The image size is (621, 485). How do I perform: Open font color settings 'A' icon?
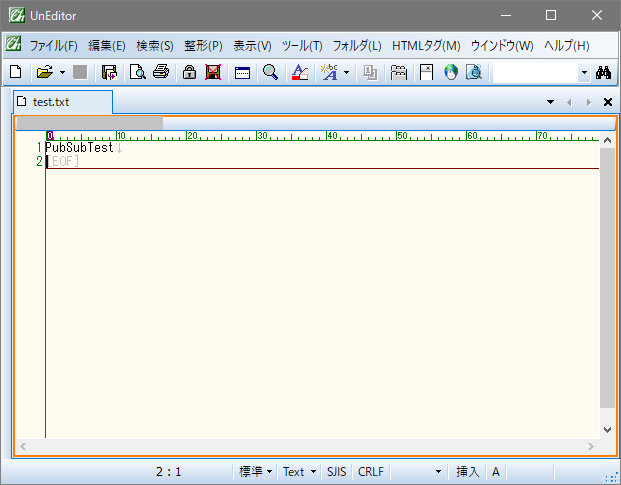click(x=300, y=72)
